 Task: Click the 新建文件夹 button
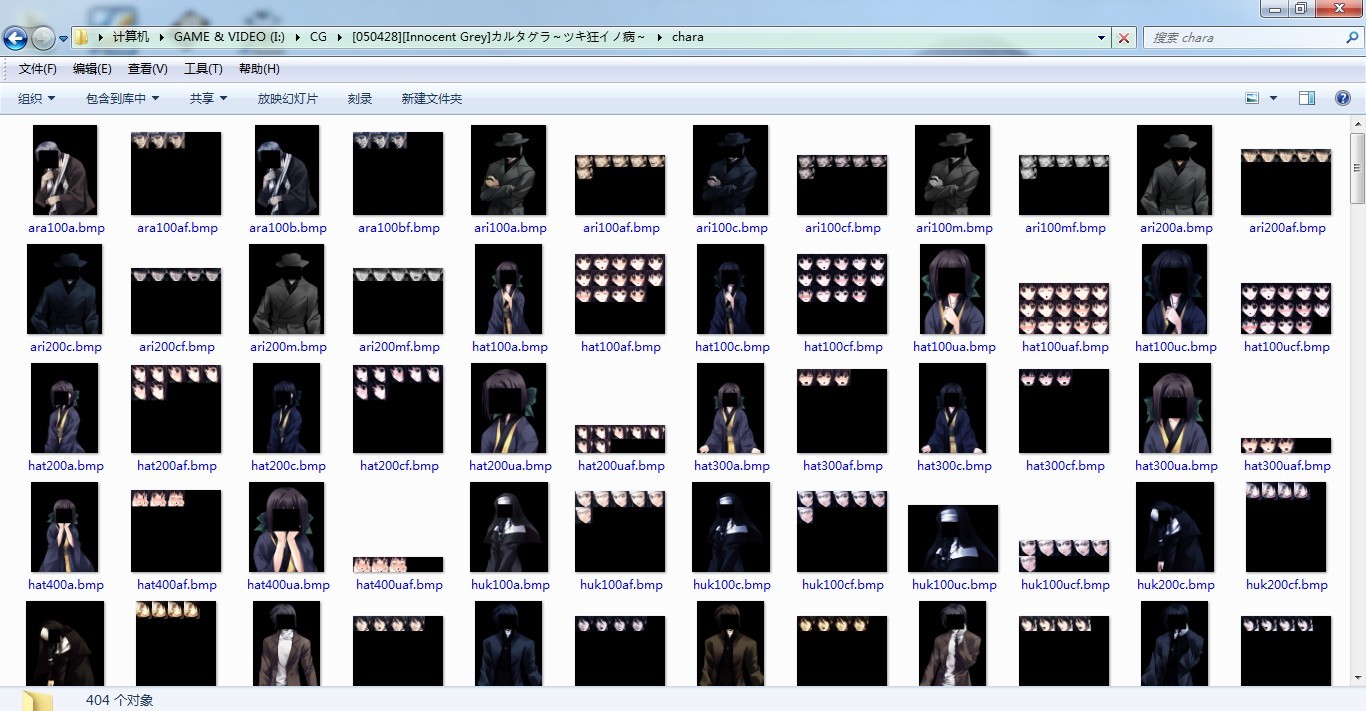tap(432, 99)
